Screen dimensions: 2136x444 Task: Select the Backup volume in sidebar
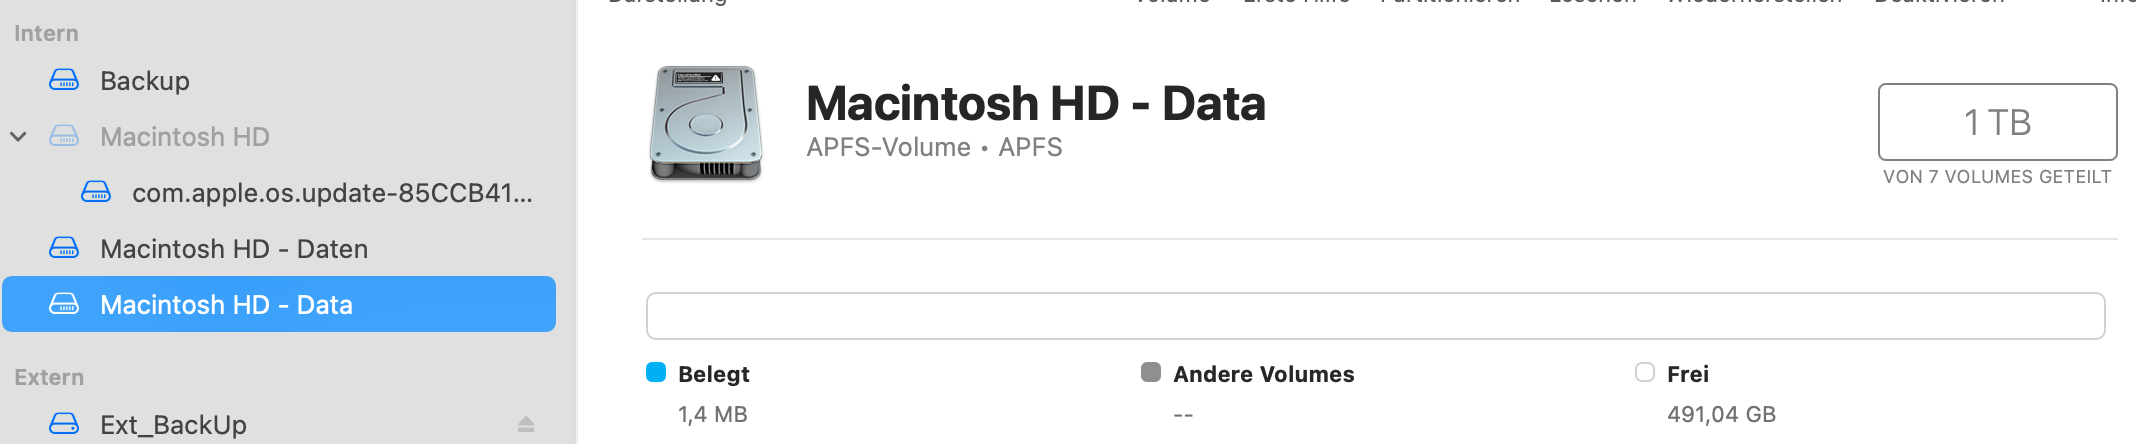pyautogui.click(x=145, y=81)
